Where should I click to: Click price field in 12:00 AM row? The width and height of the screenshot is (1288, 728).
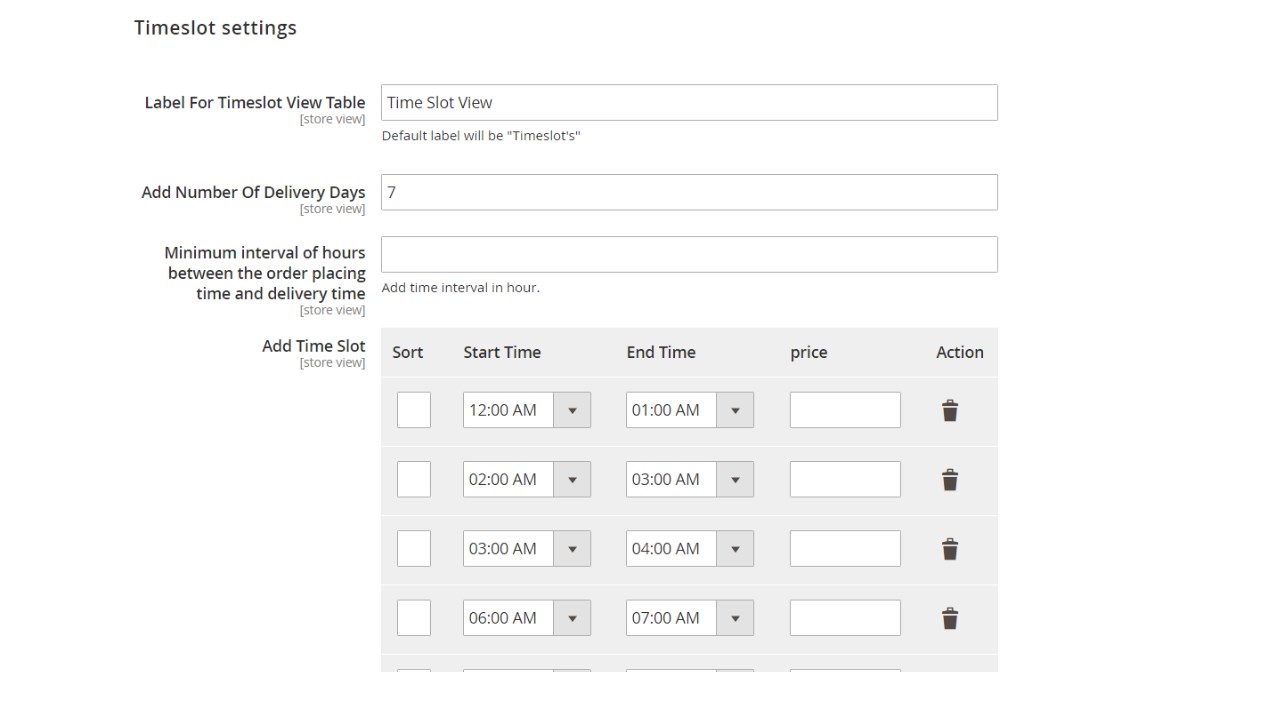coord(845,410)
